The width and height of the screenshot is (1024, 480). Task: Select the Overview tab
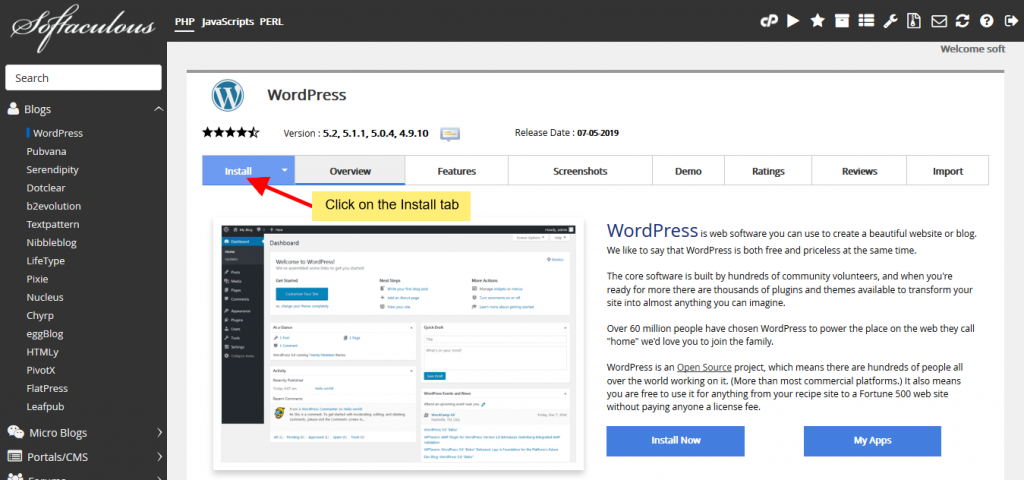tap(350, 171)
